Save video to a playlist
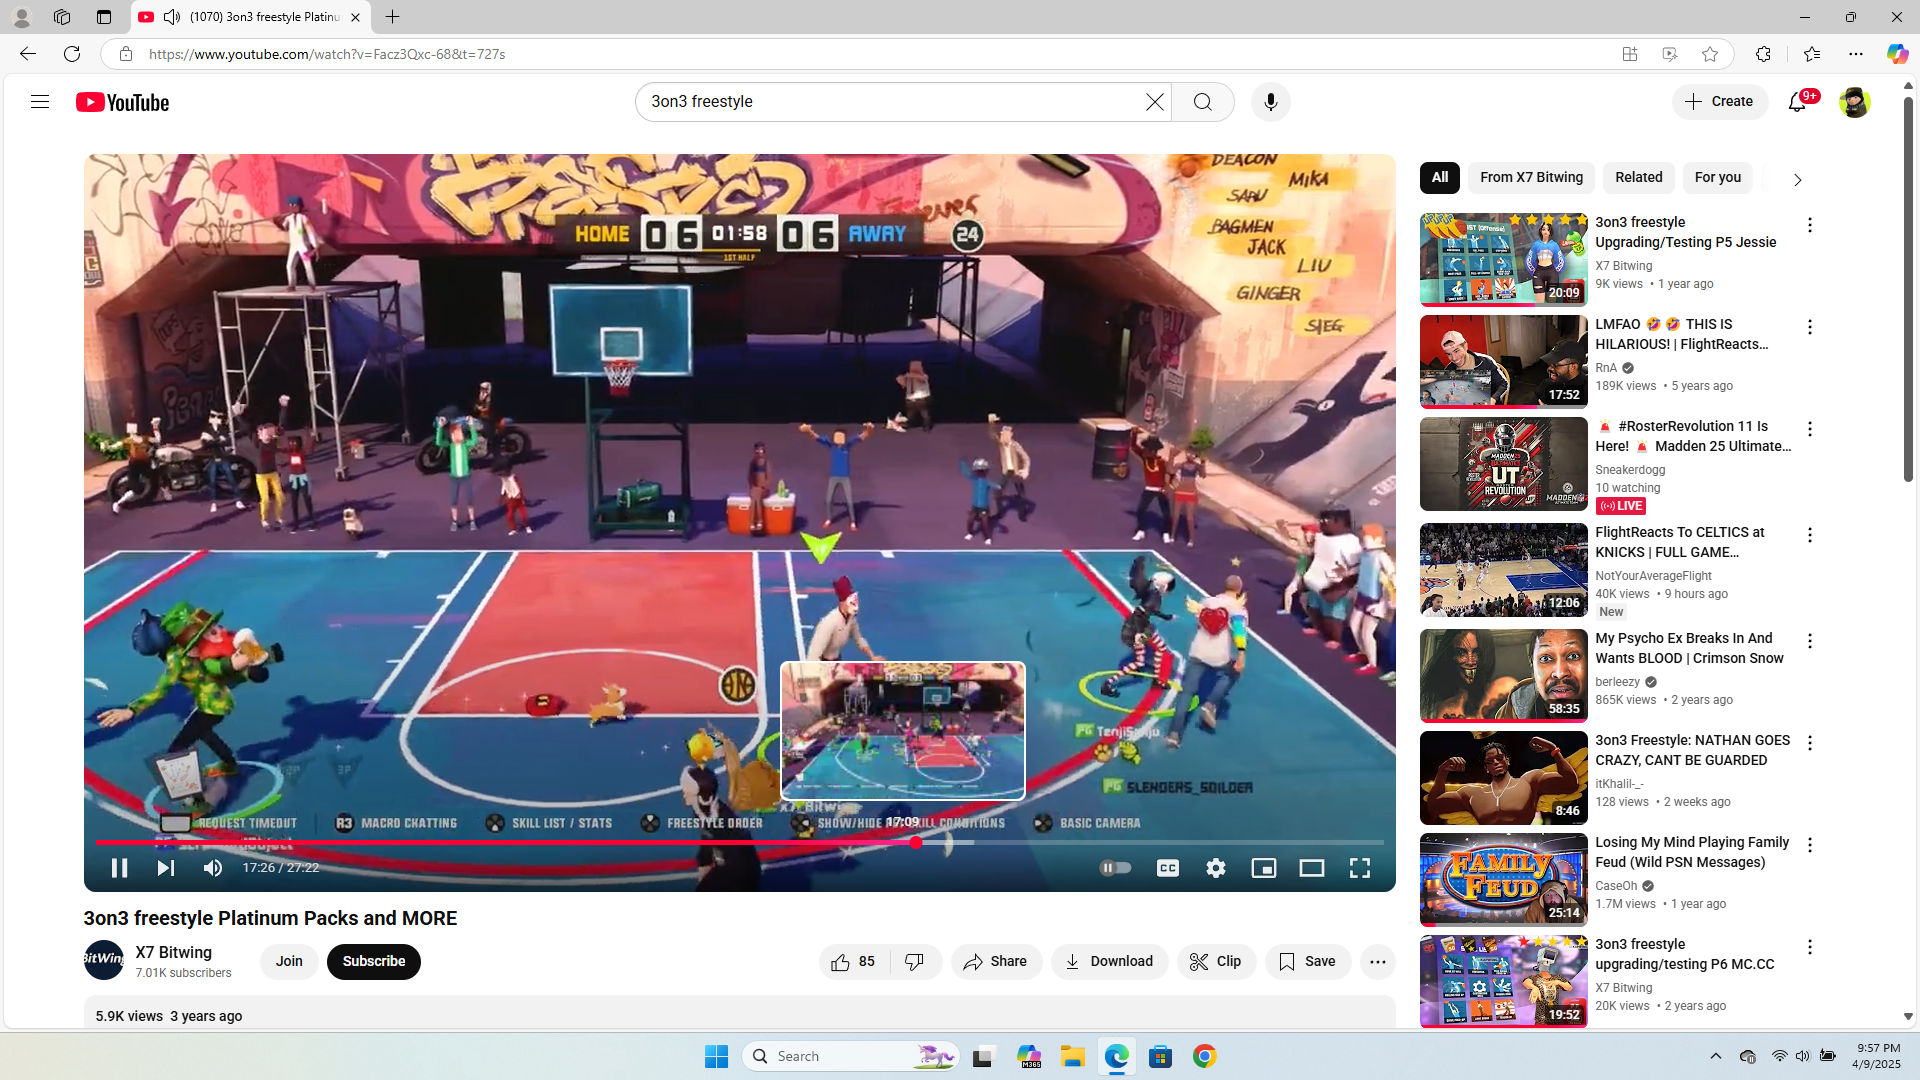Screen dimensions: 1920x1080 coord(1308,962)
